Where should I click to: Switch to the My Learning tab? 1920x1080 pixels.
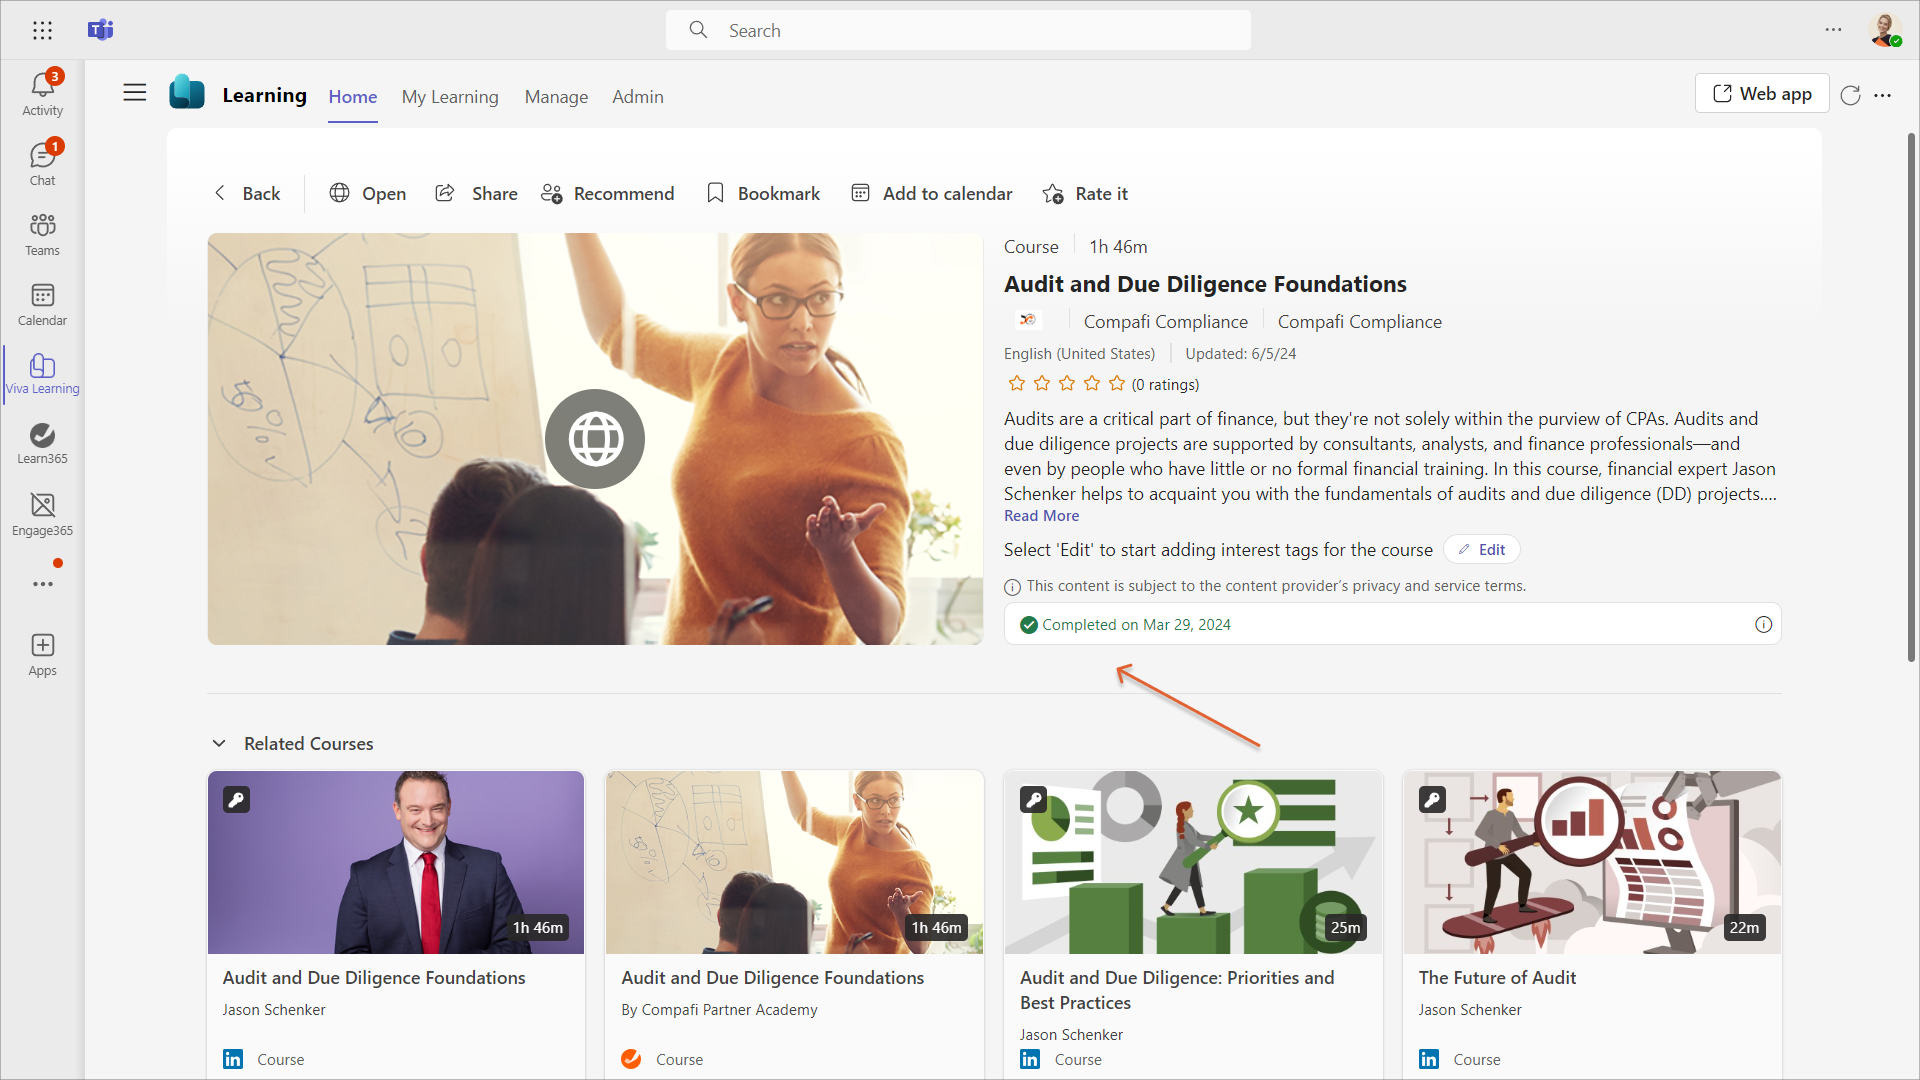[x=450, y=96]
